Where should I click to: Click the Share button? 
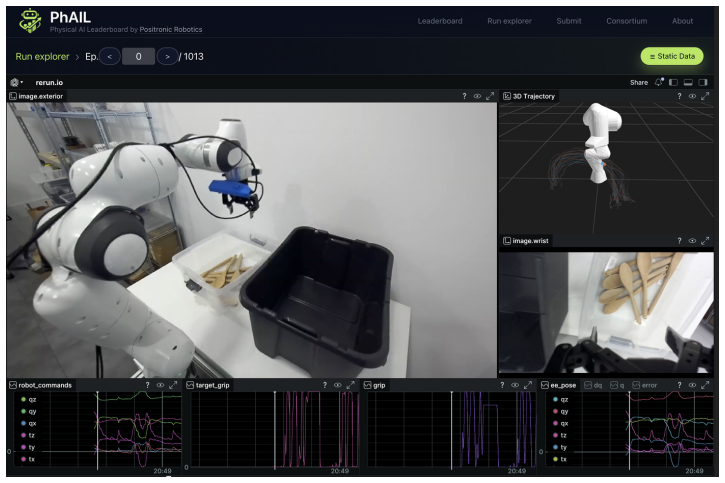pos(639,82)
